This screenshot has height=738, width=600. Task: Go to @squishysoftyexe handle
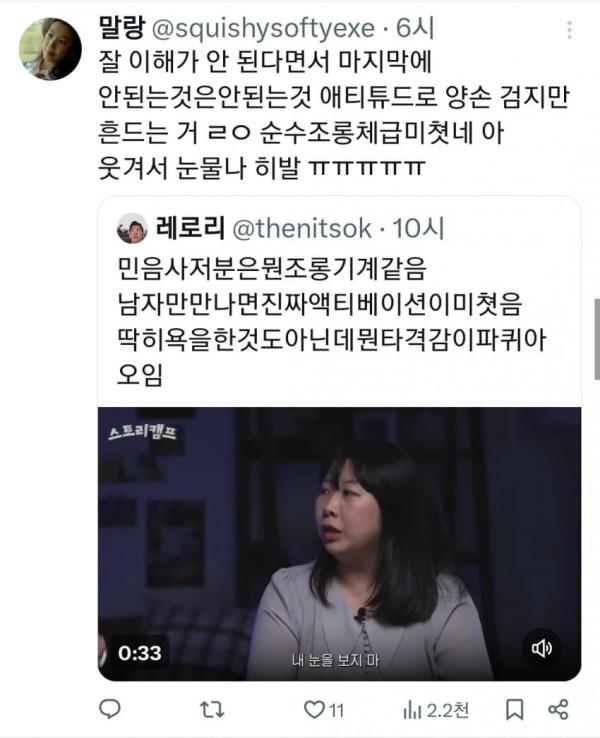click(264, 29)
